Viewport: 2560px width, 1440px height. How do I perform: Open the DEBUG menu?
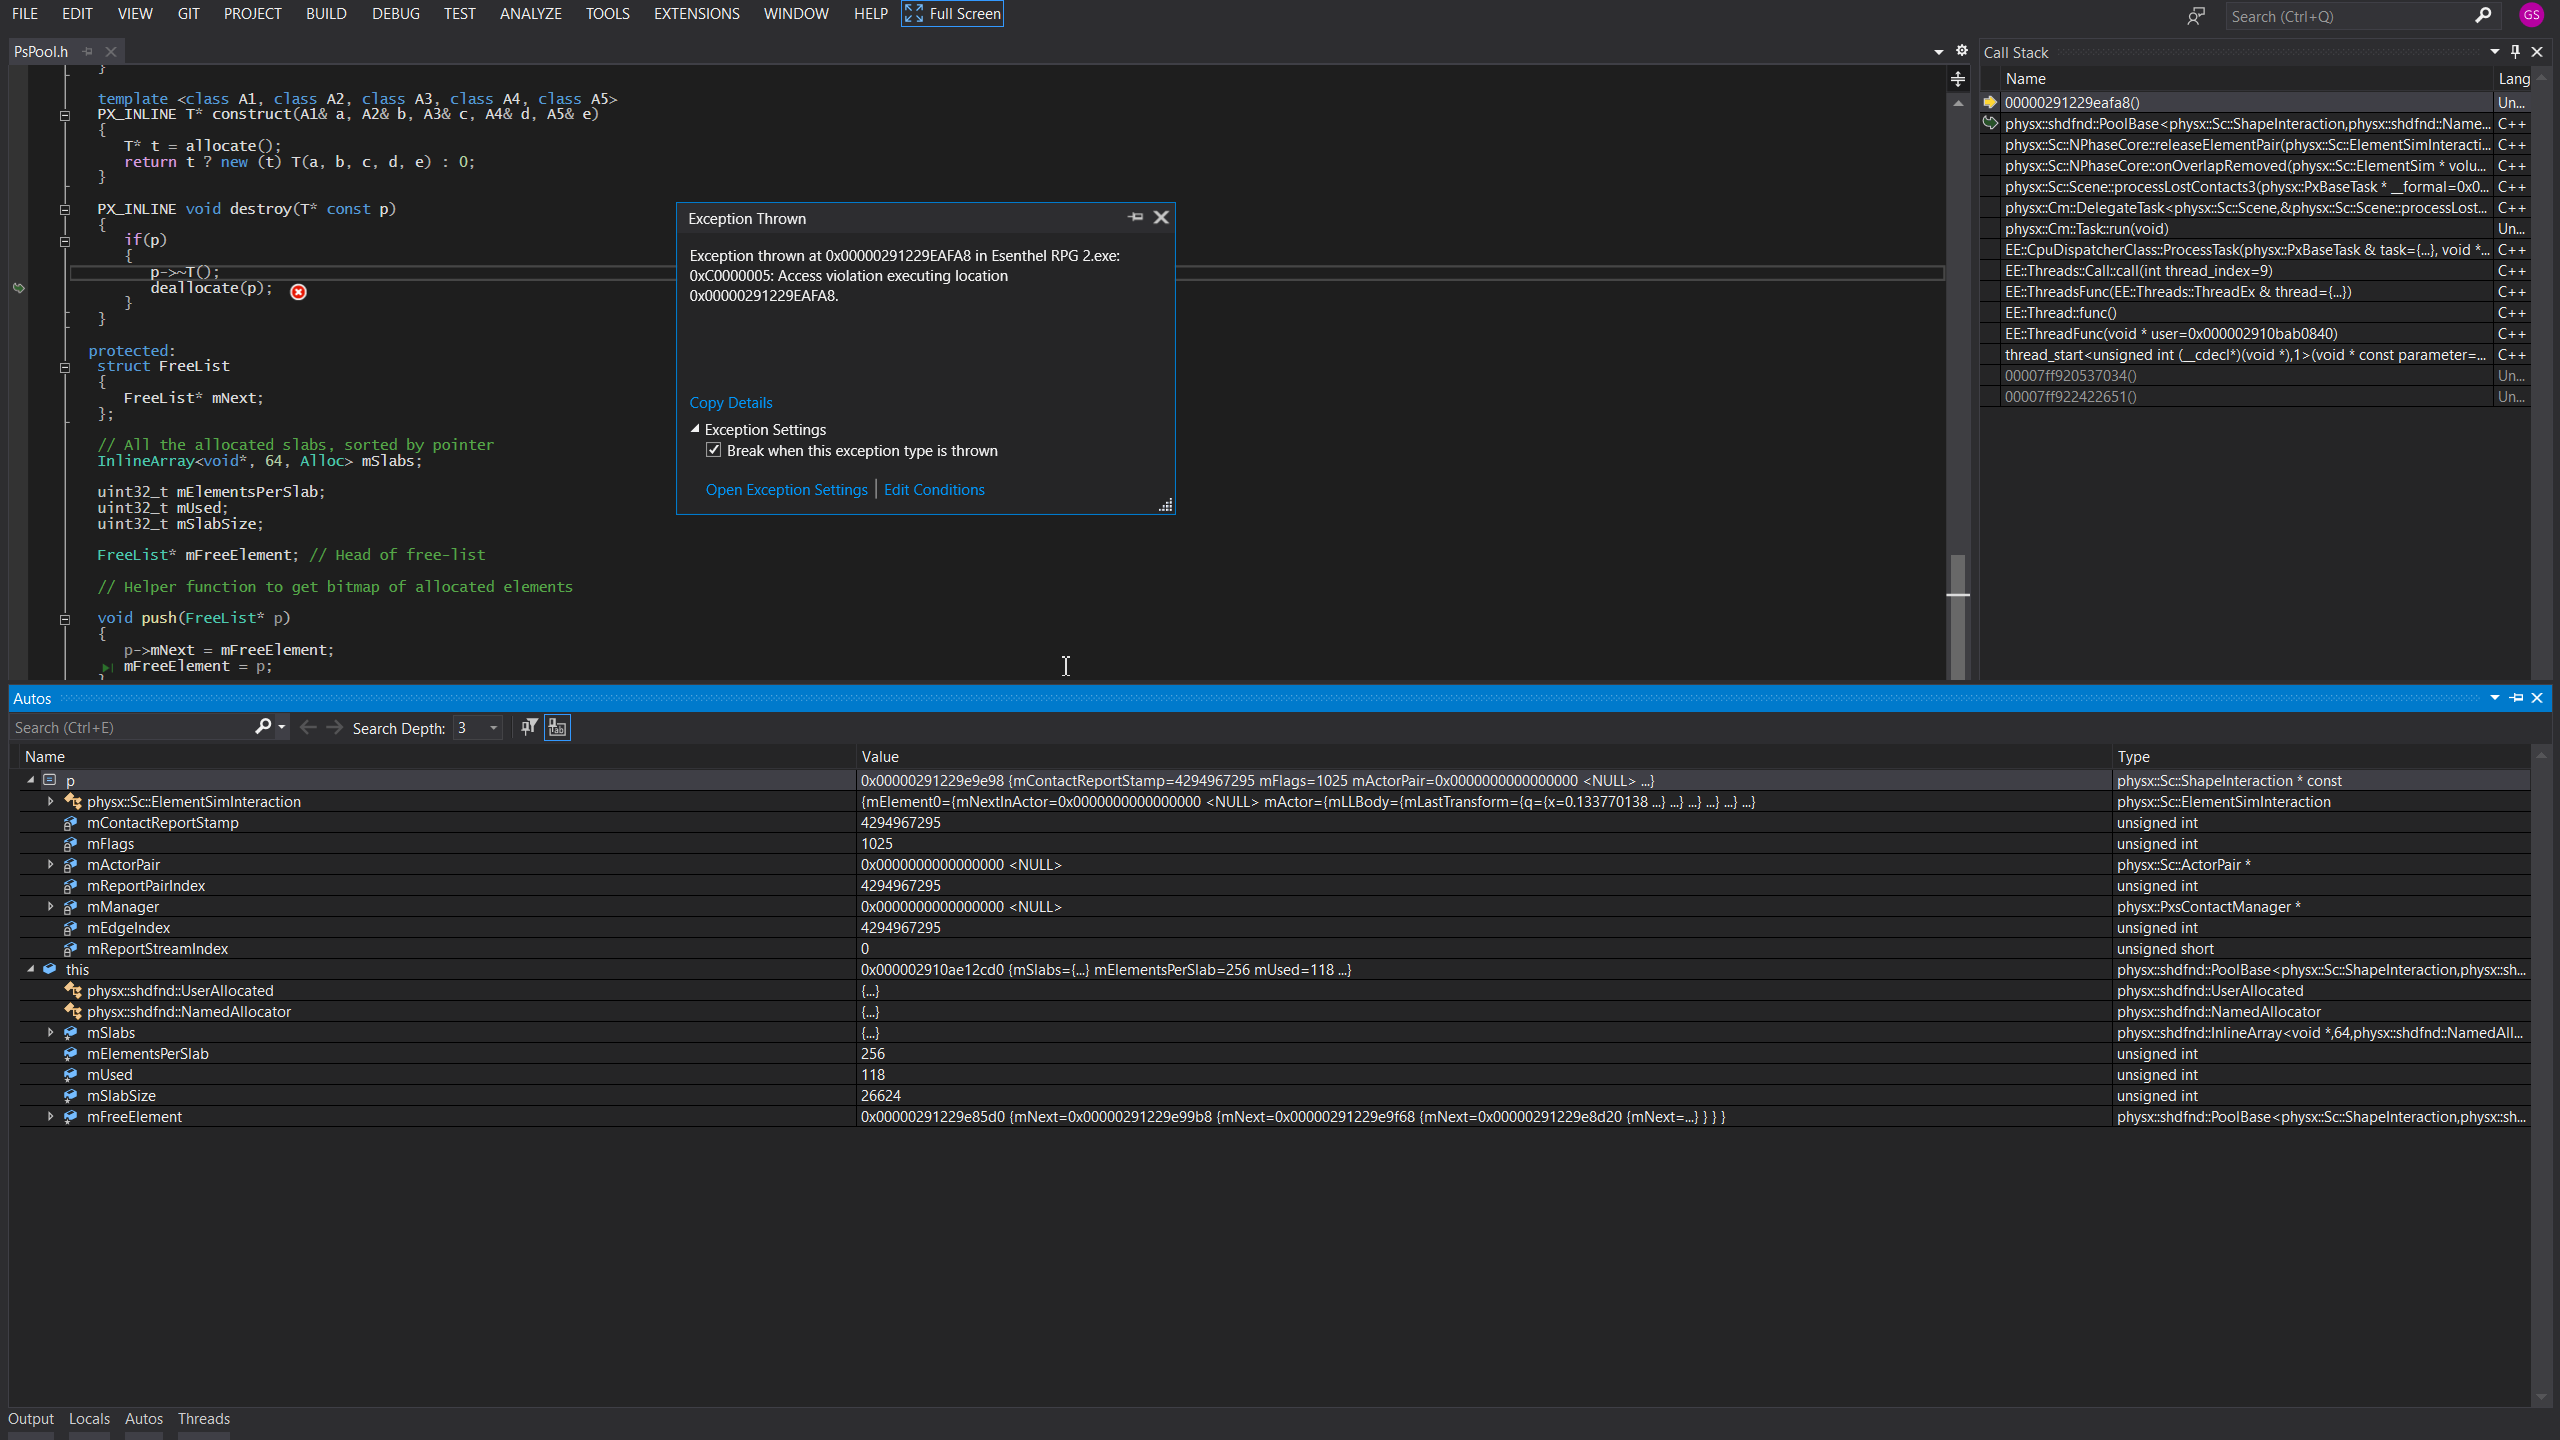pyautogui.click(x=395, y=13)
